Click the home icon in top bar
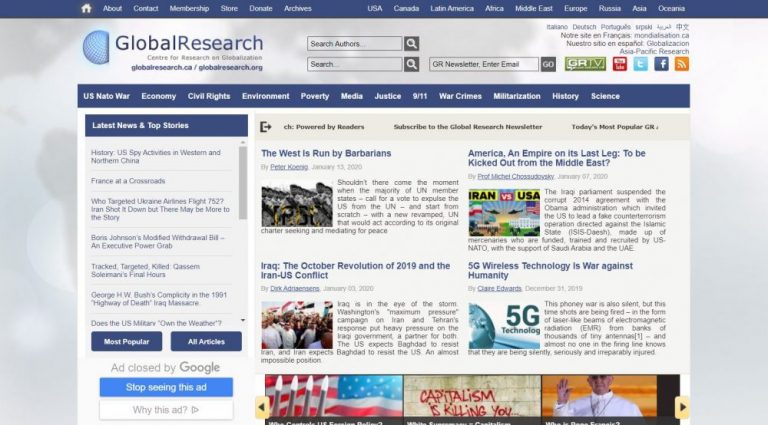The width and height of the screenshot is (768, 425). 86,8
